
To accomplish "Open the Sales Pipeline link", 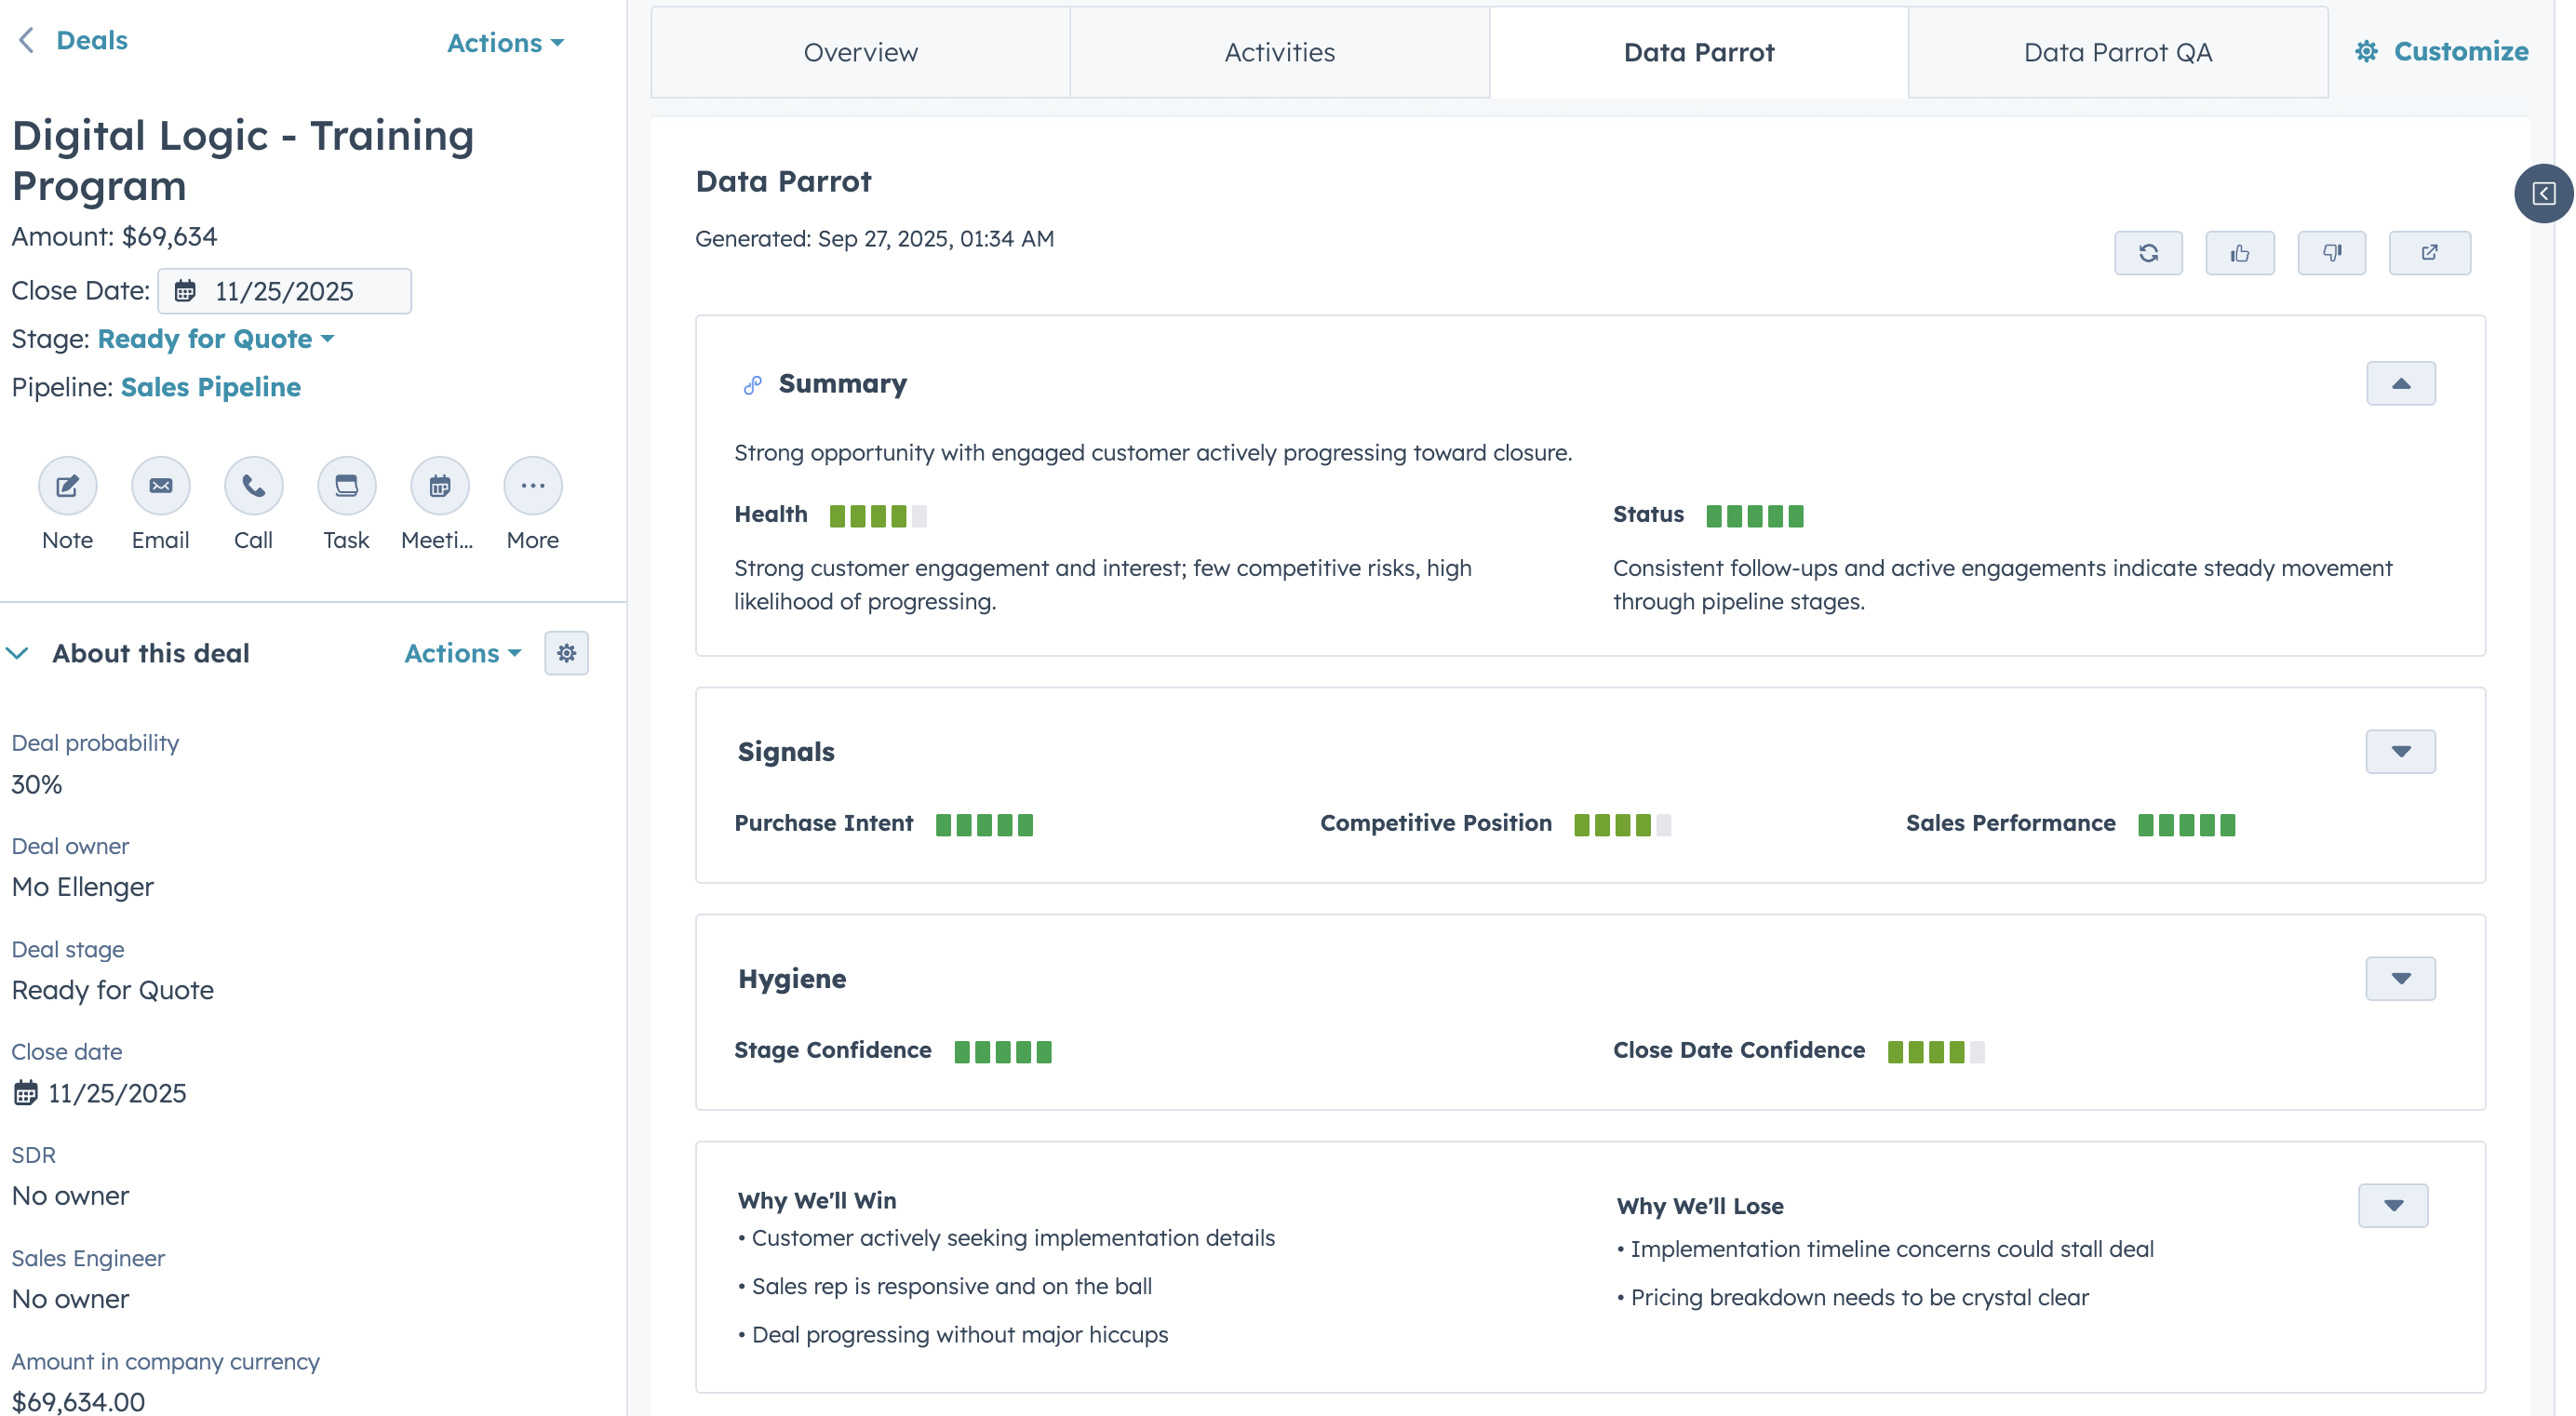I will [x=210, y=387].
